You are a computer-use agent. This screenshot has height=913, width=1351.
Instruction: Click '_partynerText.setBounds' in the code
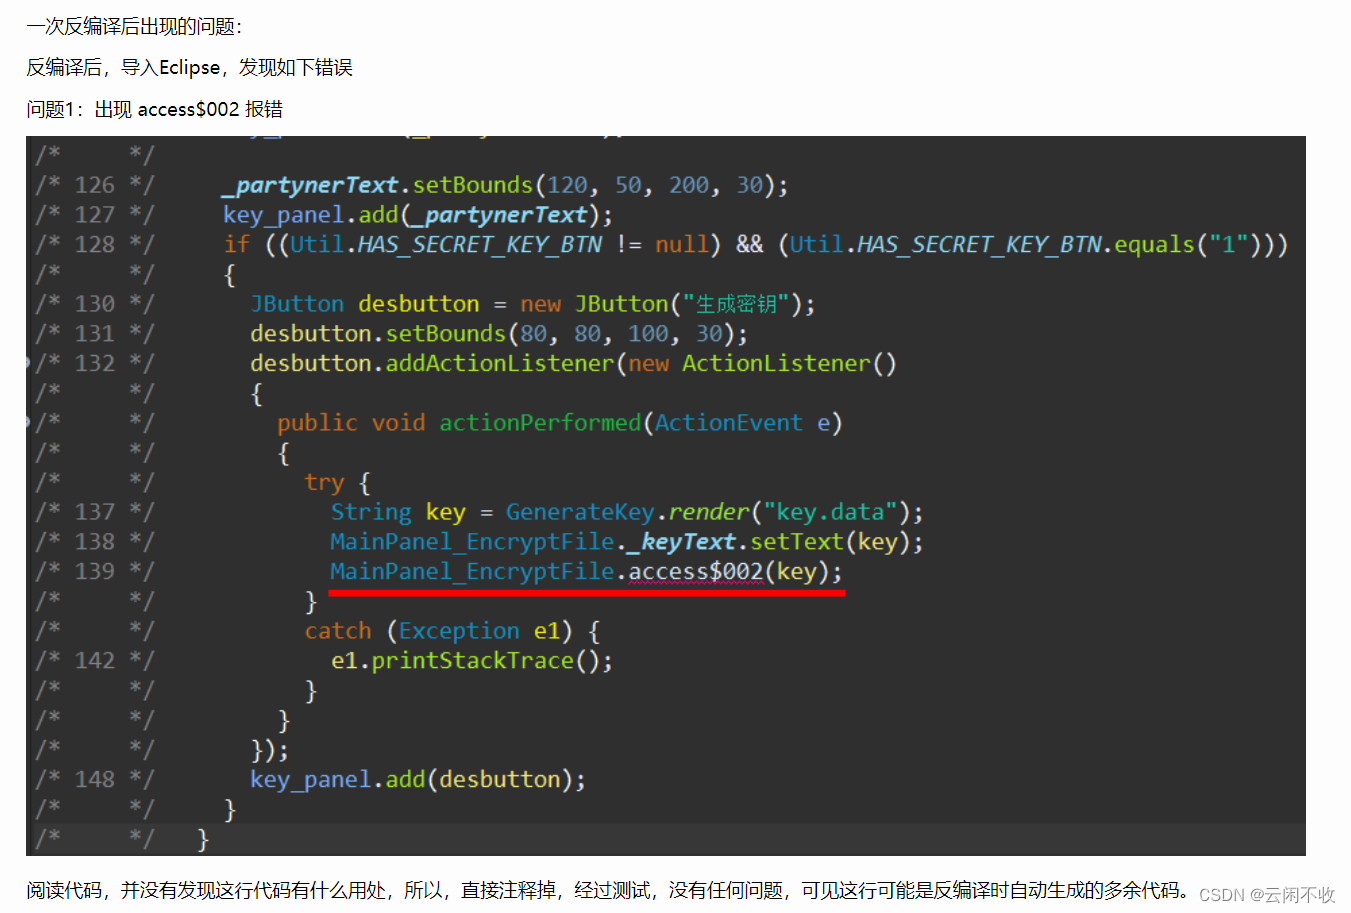[378, 185]
